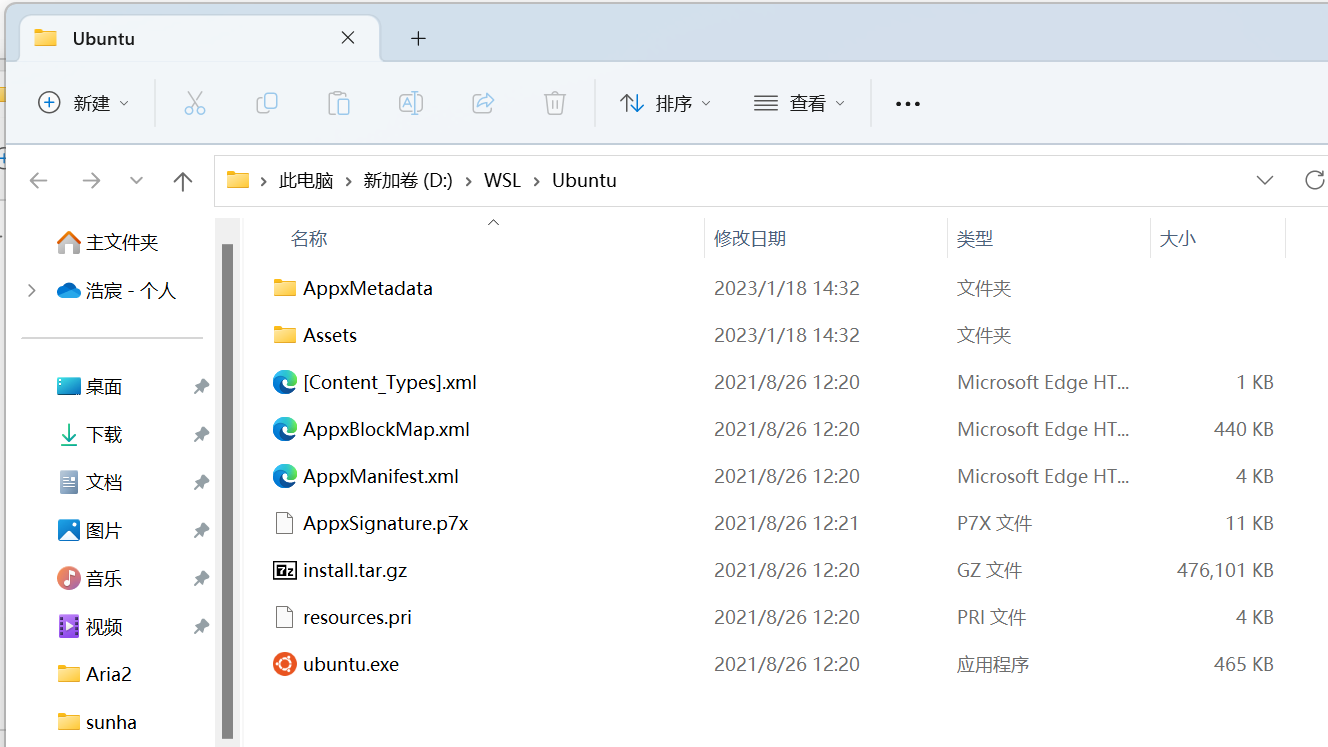Image resolution: width=1328 pixels, height=747 pixels.
Task: Click the Assets folder icon
Action: 285,335
